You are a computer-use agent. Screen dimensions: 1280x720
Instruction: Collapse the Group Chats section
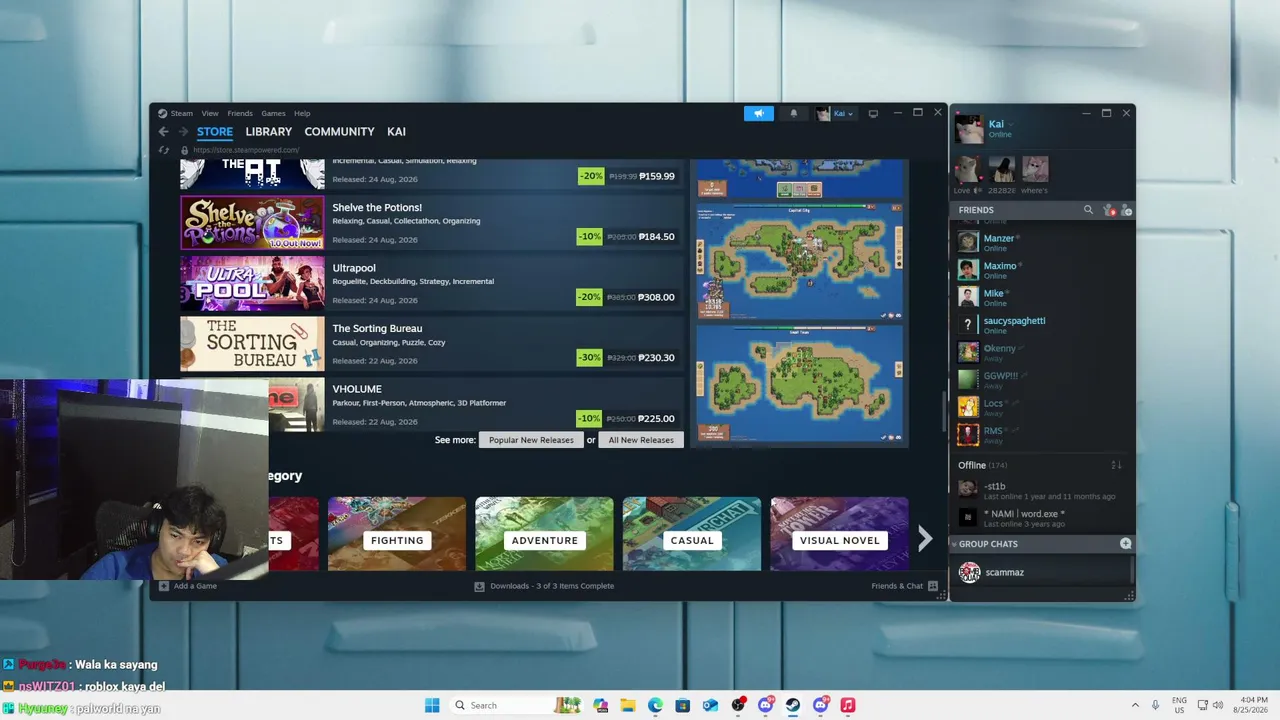954,544
